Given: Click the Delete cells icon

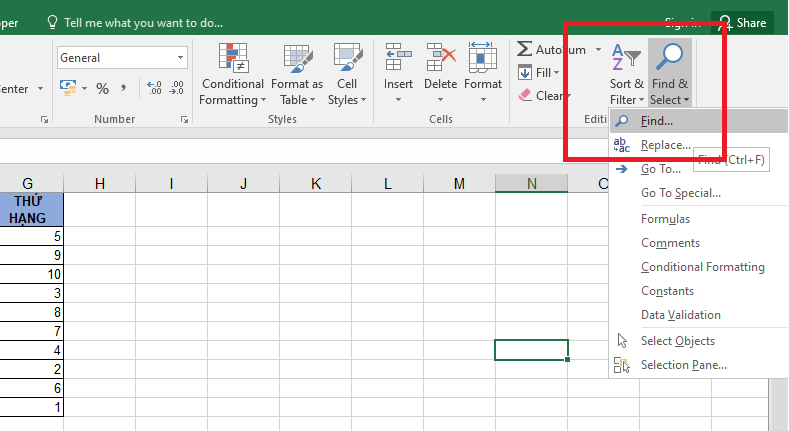Looking at the screenshot, I should [441, 57].
